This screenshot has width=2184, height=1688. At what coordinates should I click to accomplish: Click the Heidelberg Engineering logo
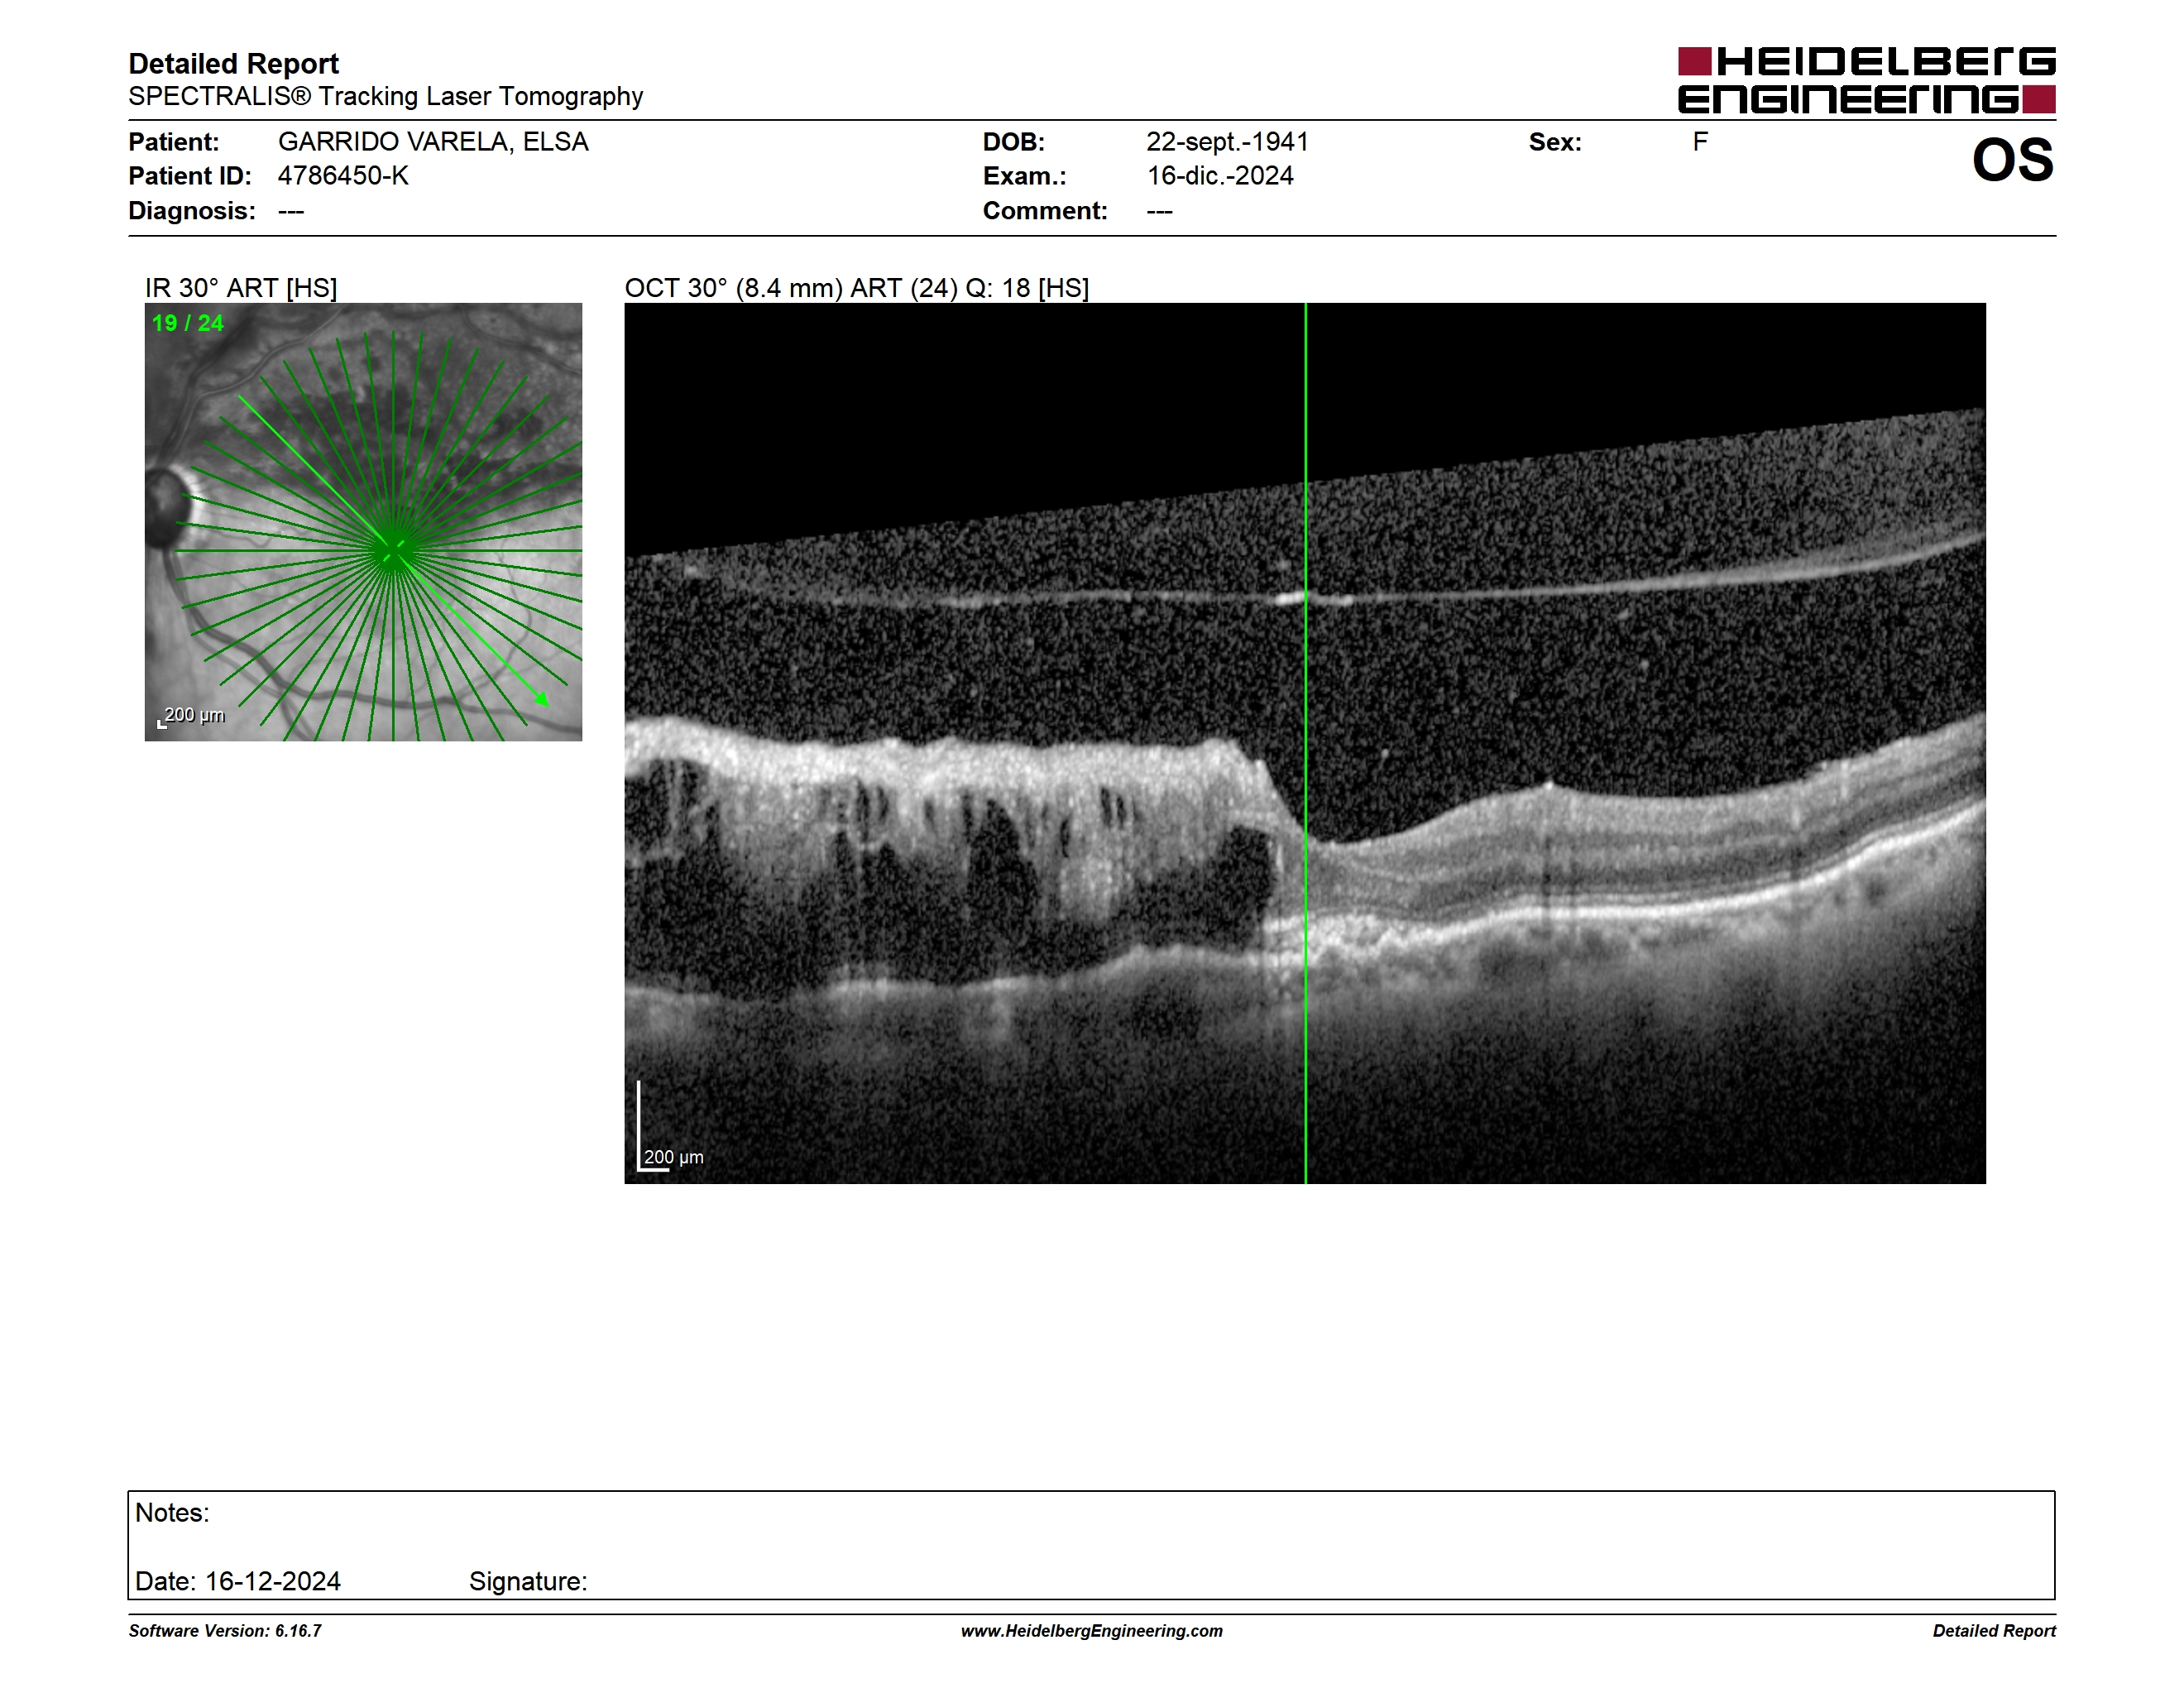point(1866,80)
